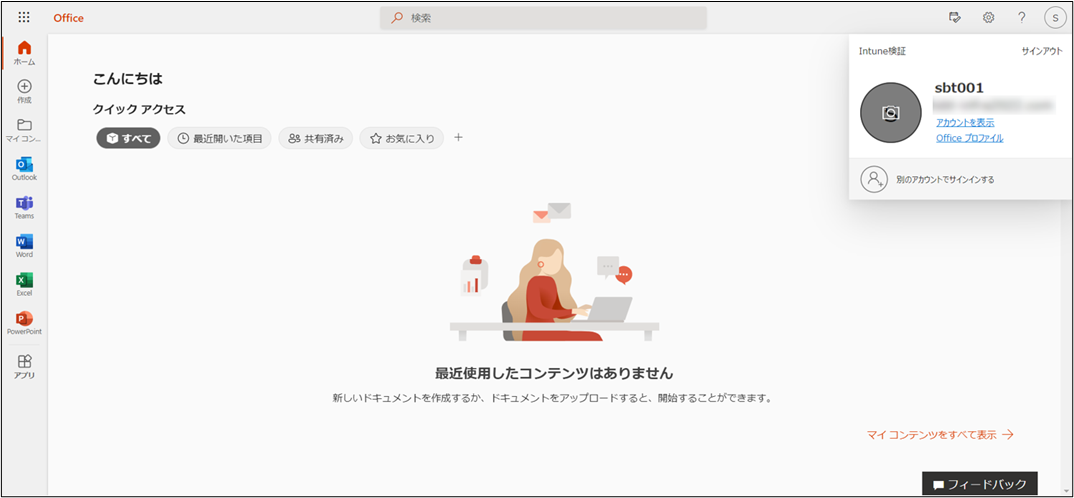1074x498 pixels.
Task: Open the フィードバック feedback button
Action: 979,484
